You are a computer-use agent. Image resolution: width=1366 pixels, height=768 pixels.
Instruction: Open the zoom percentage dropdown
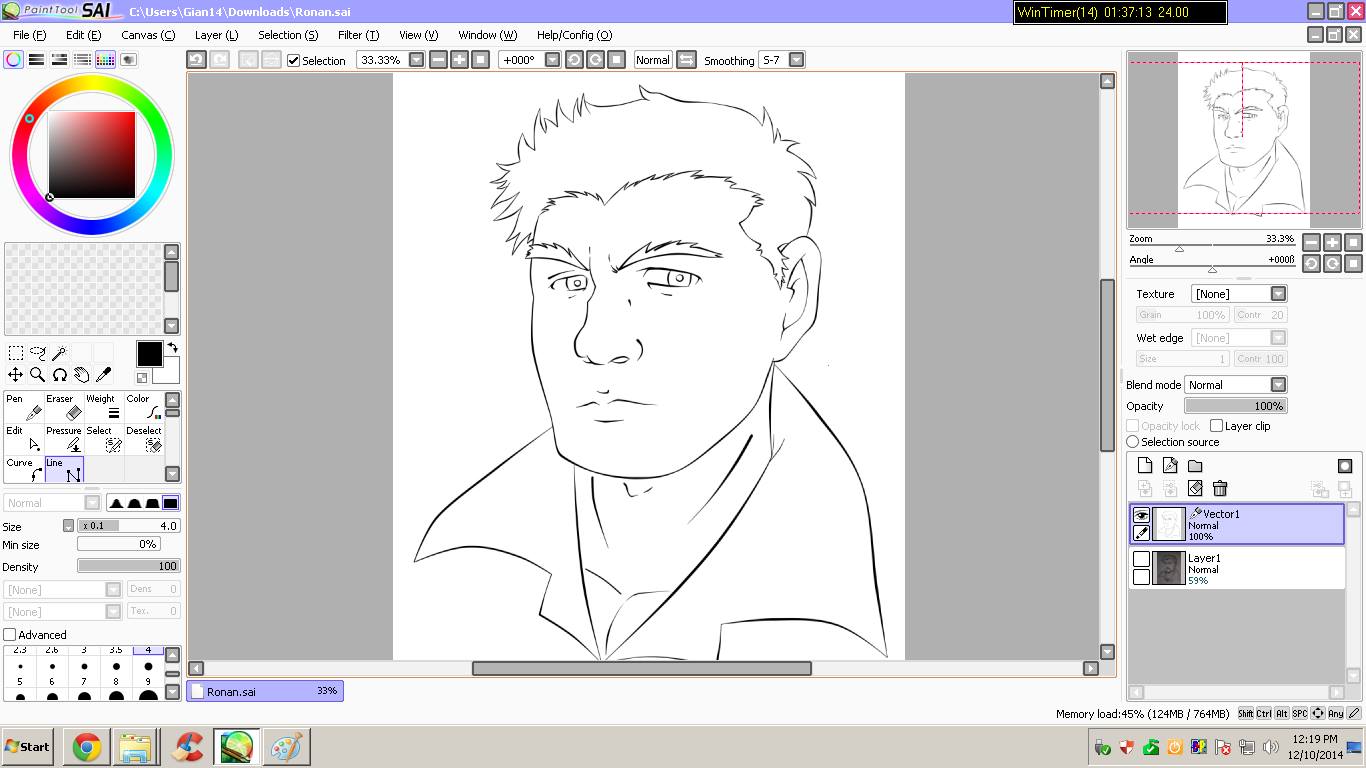[x=417, y=60]
